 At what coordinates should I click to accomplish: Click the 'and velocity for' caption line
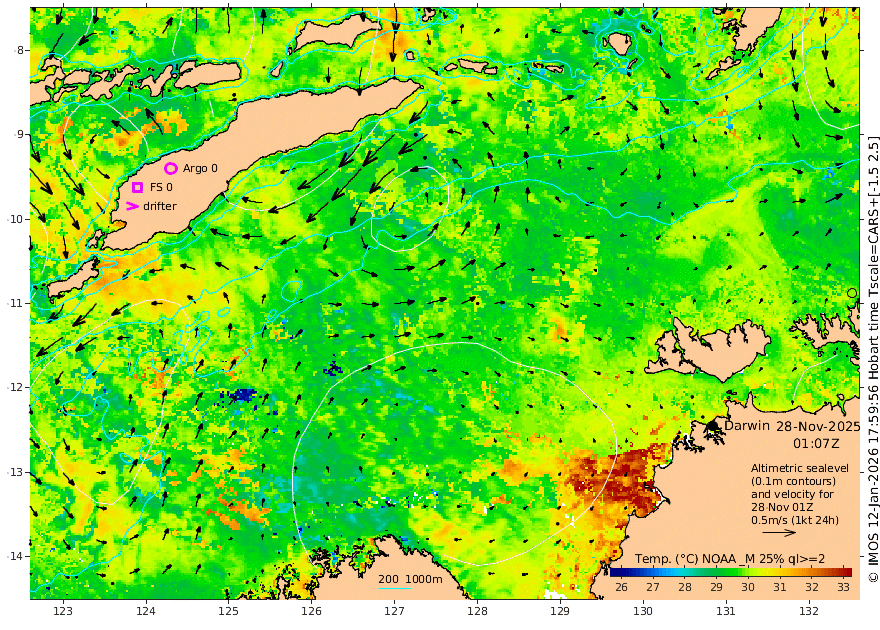point(792,494)
